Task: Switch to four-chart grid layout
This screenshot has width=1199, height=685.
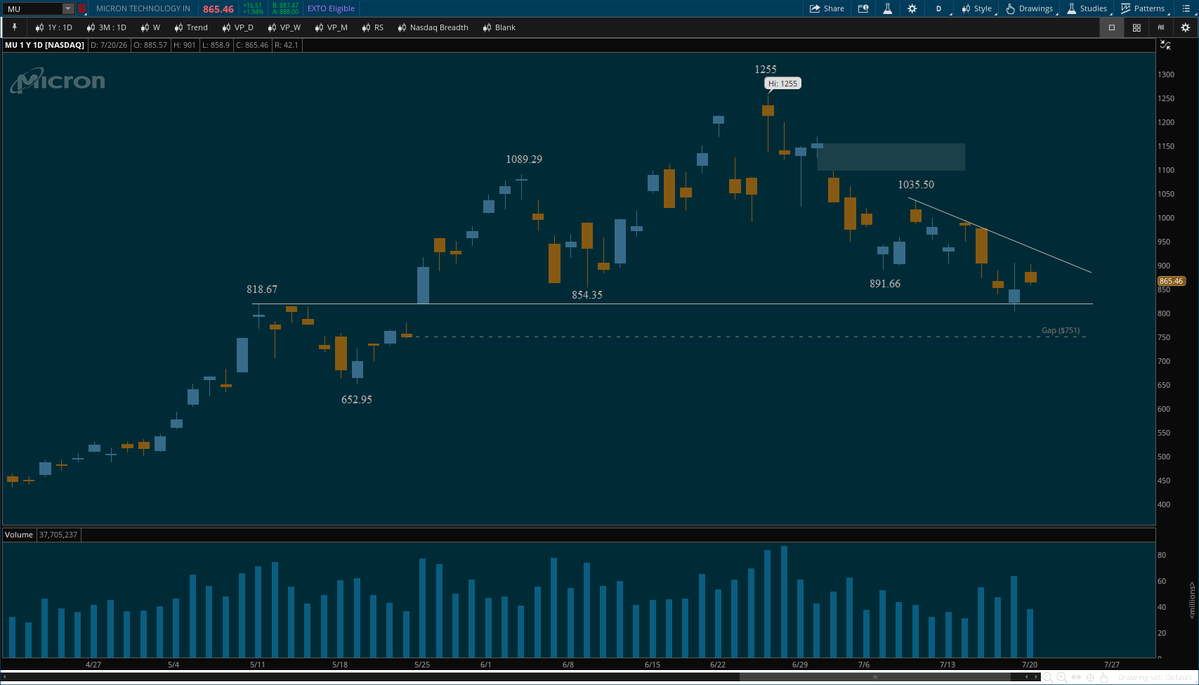Action: [1137, 28]
